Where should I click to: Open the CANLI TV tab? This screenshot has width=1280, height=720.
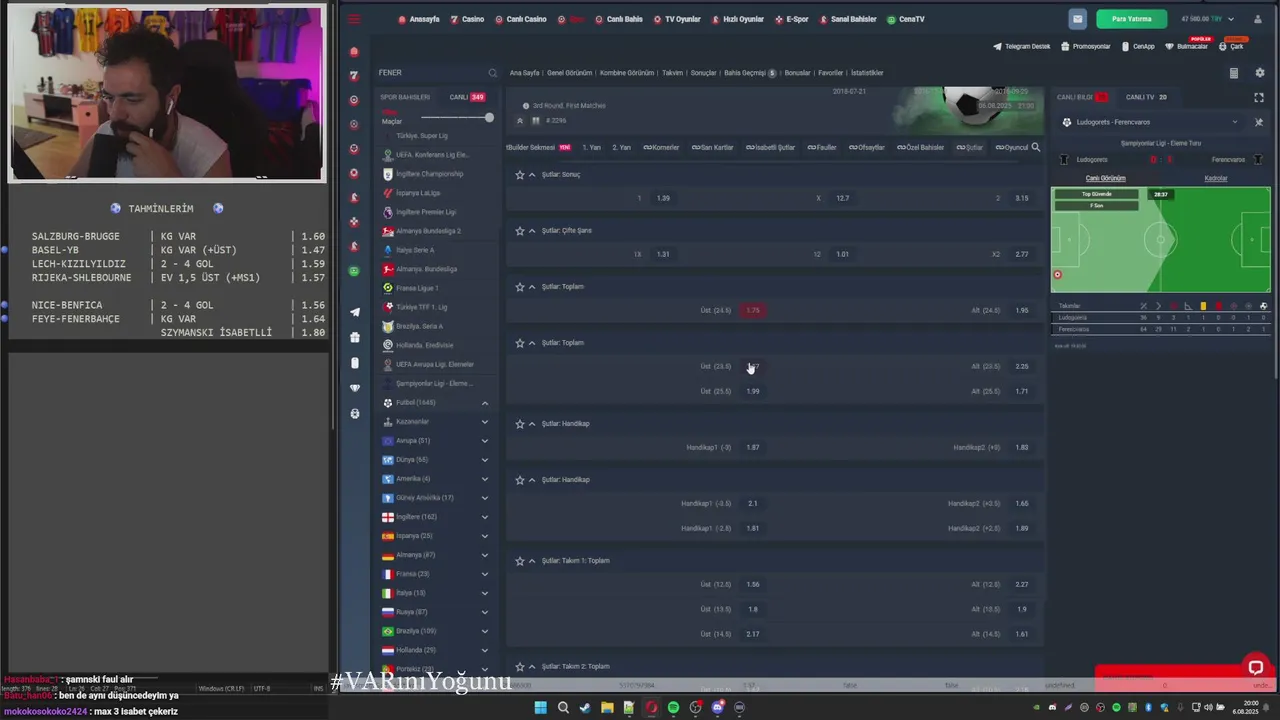pyautogui.click(x=1146, y=97)
